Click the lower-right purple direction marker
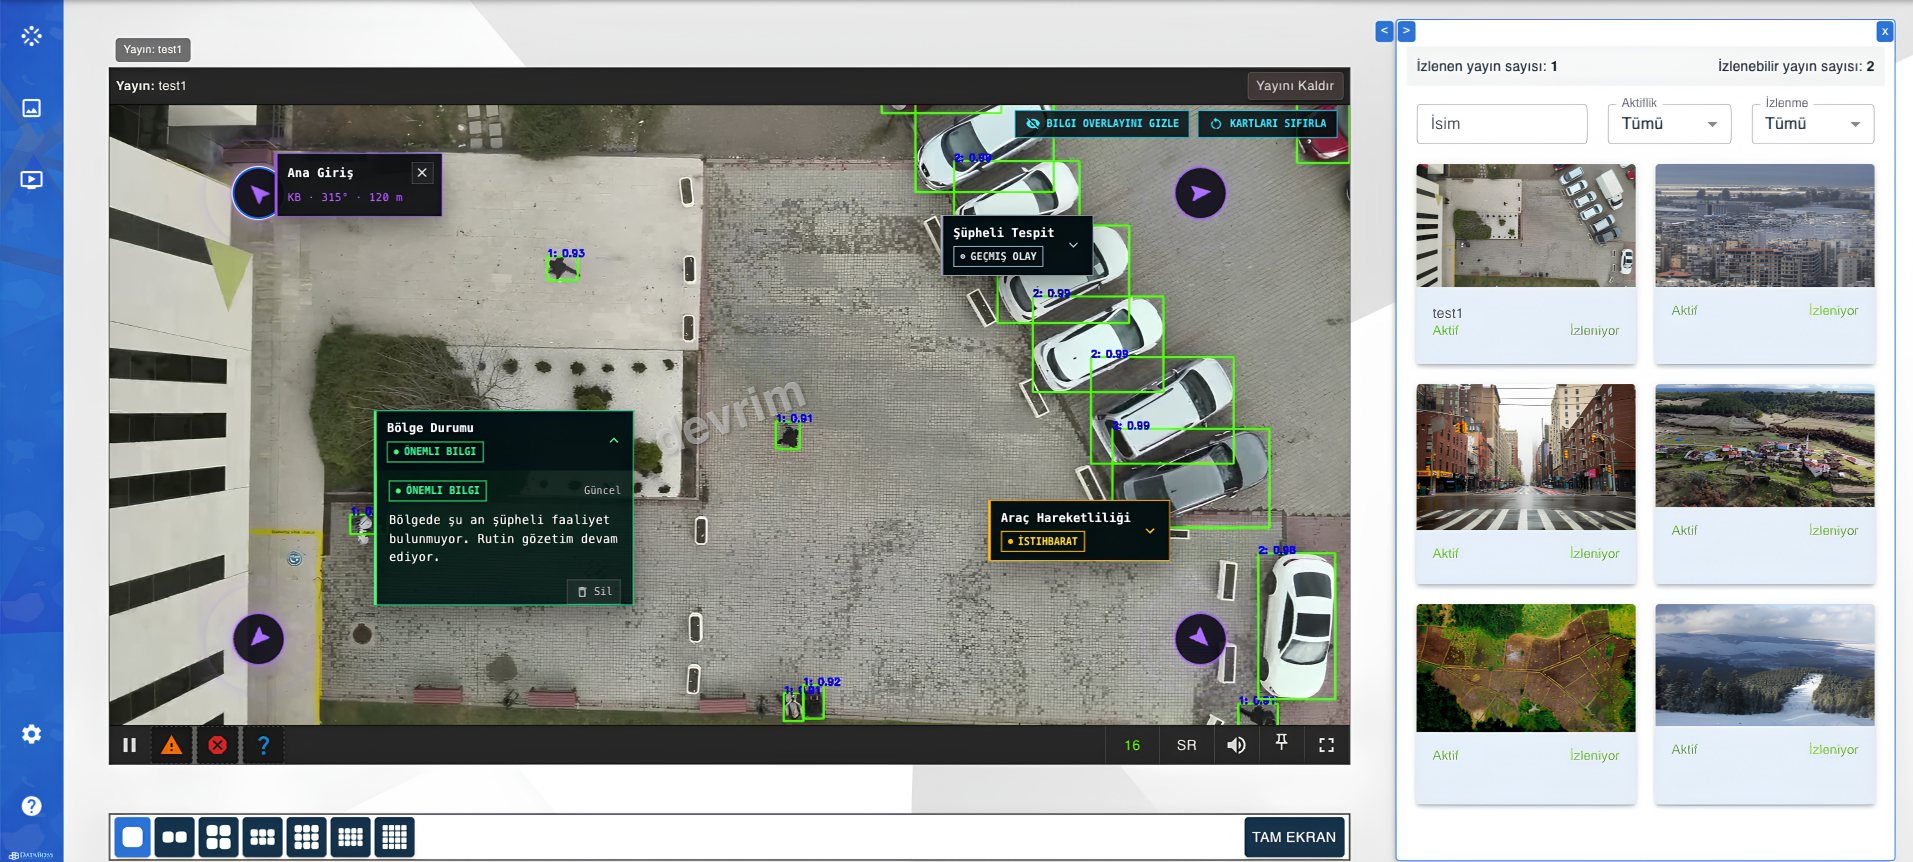 1200,638
